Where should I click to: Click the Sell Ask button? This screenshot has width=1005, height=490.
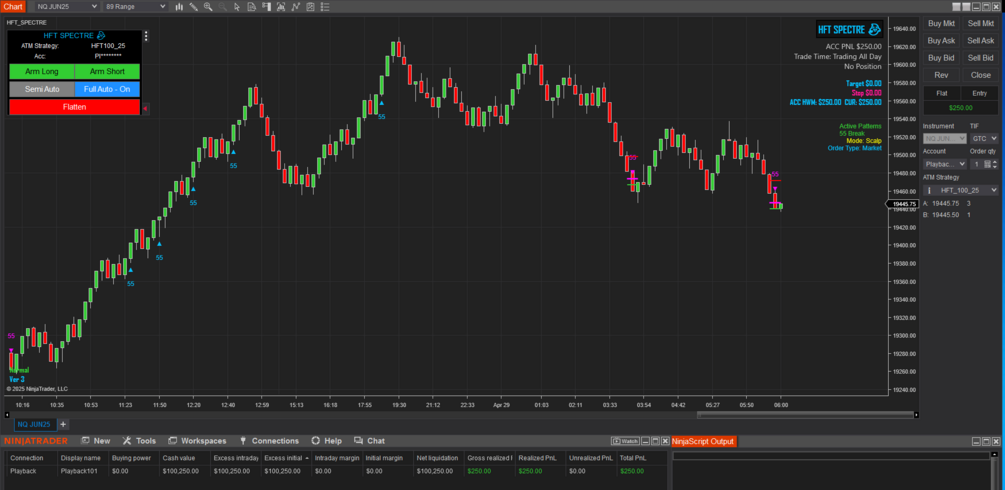click(x=981, y=41)
